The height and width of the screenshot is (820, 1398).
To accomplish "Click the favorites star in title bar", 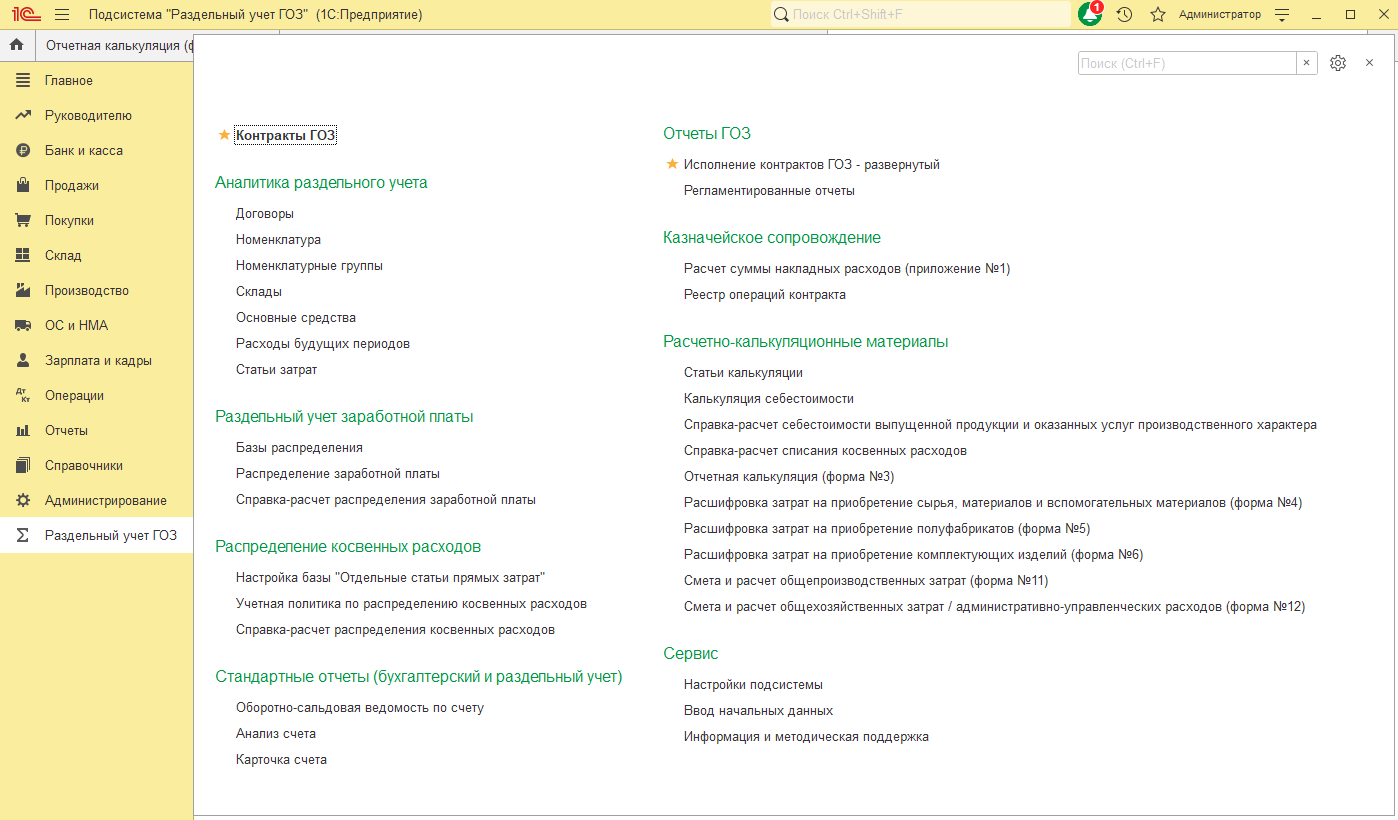I will tap(1158, 14).
